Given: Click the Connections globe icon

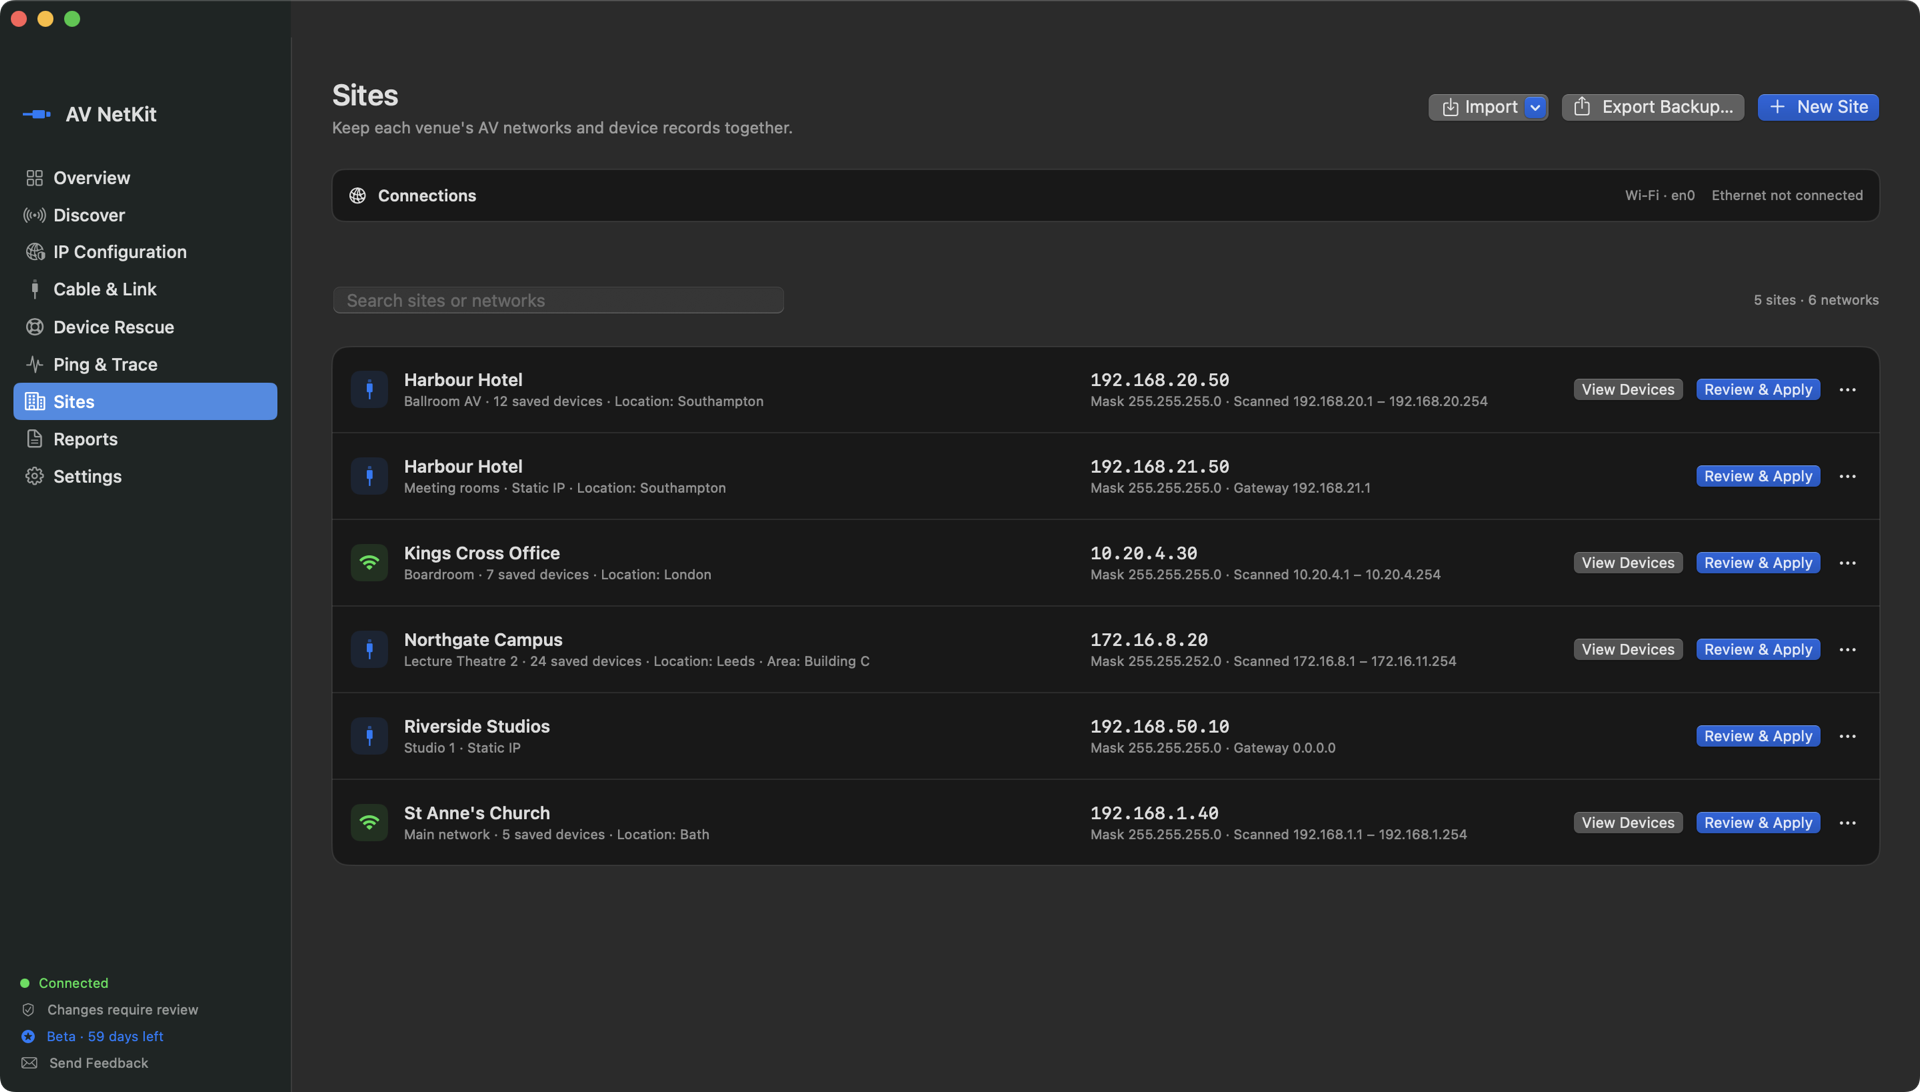Looking at the screenshot, I should 357,195.
